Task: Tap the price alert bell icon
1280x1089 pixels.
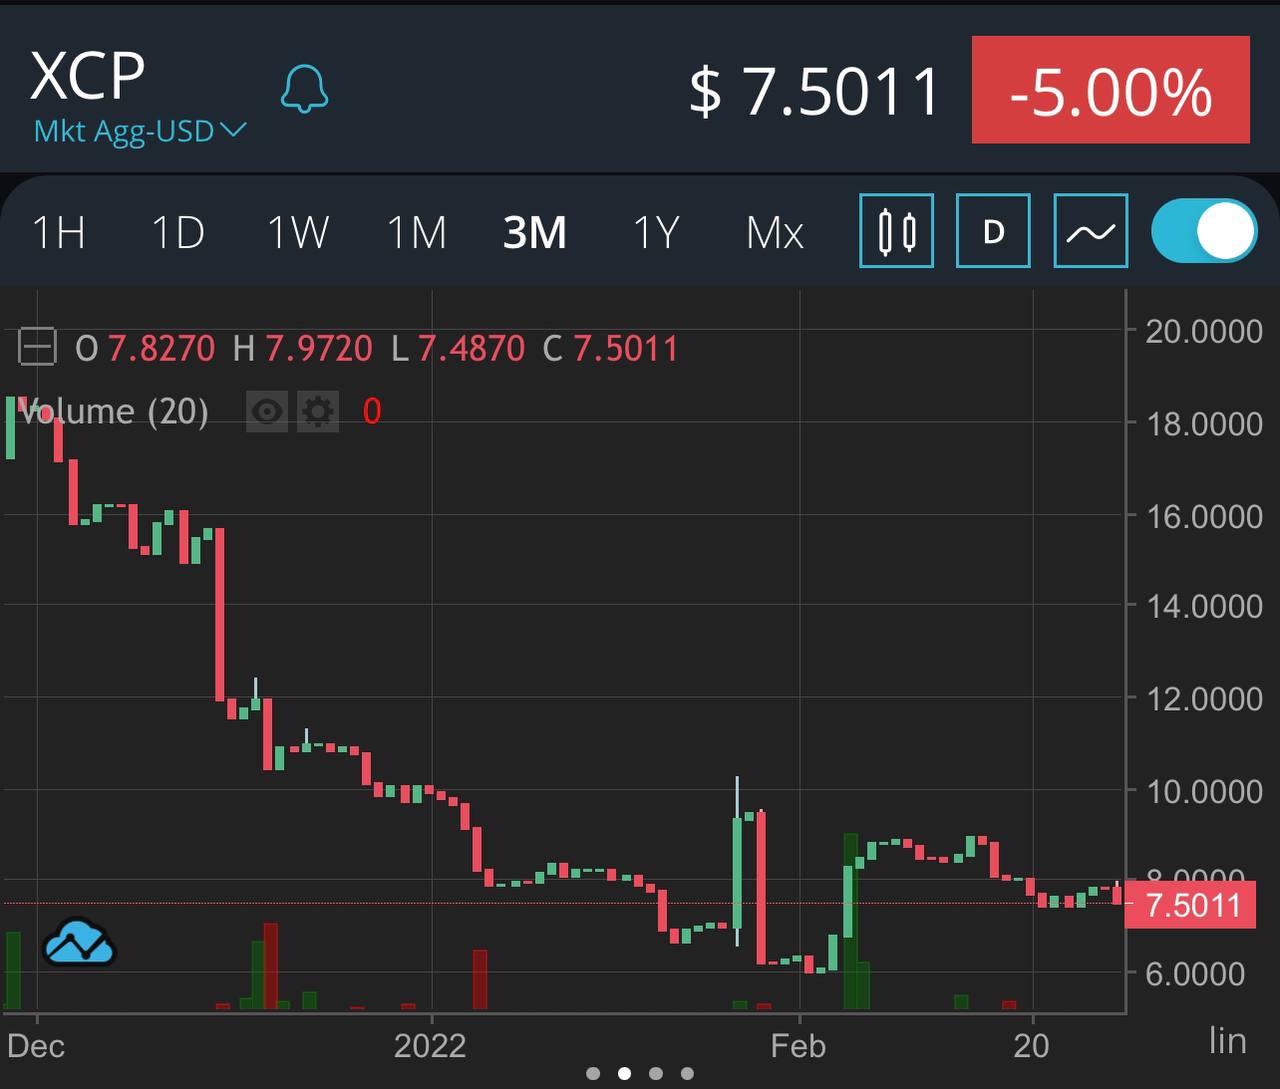Action: point(304,90)
